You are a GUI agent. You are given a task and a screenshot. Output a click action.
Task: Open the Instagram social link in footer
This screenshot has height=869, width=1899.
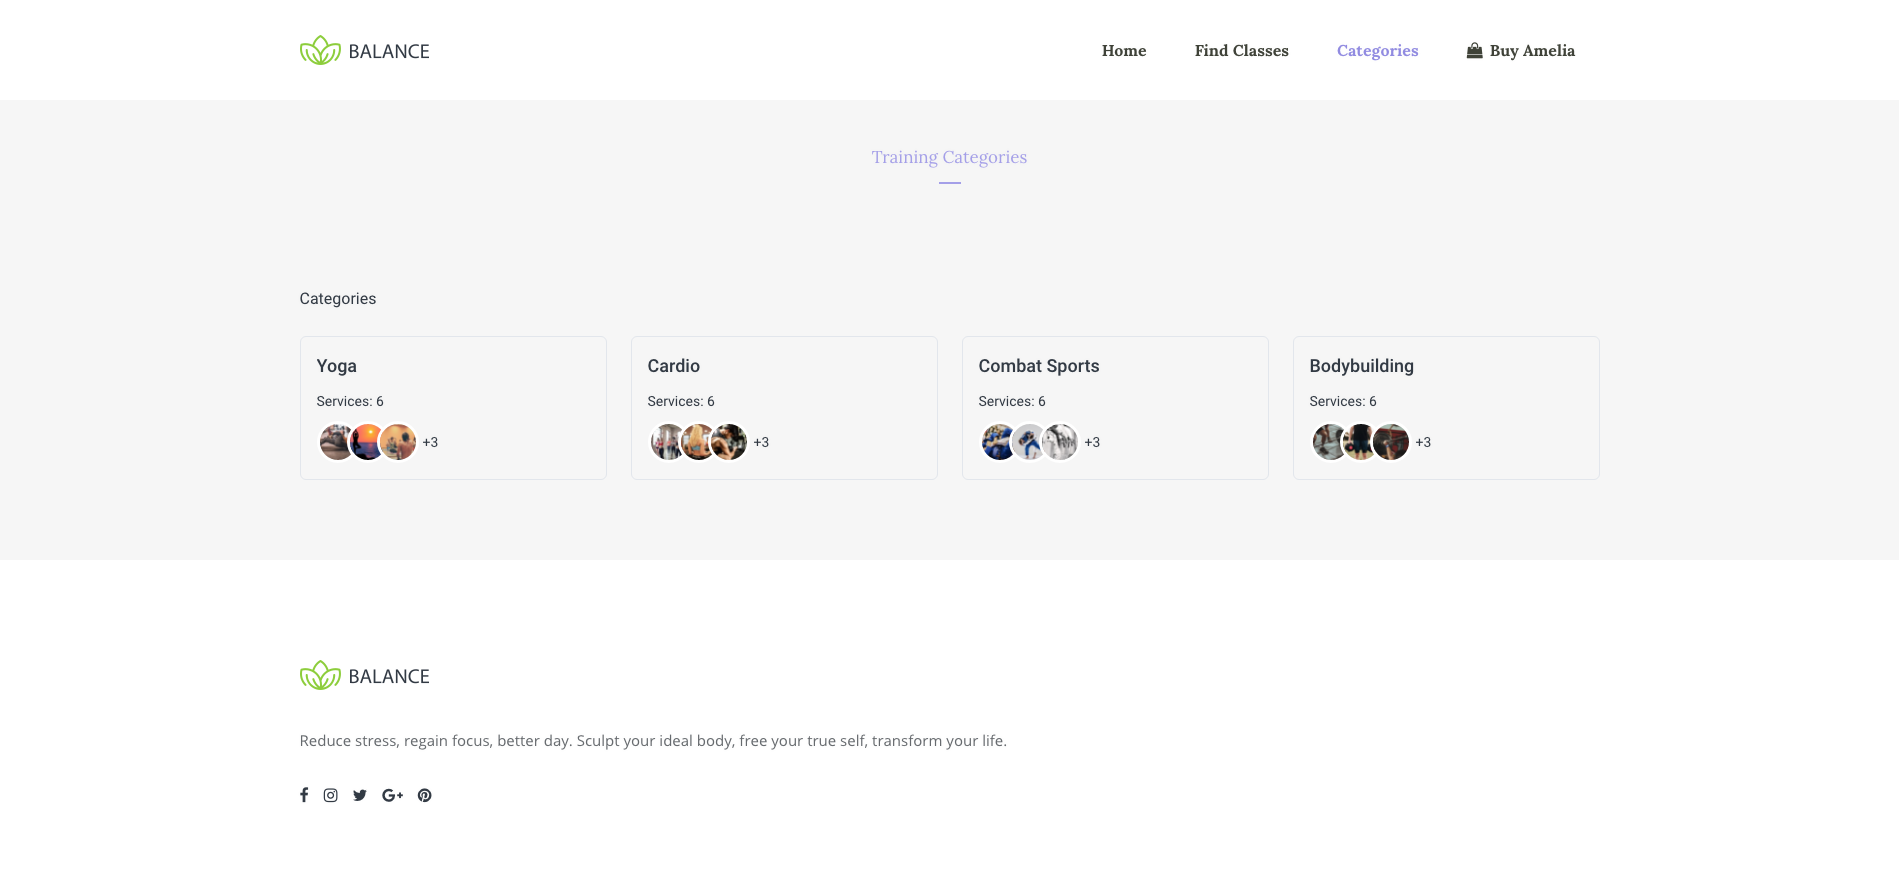(331, 795)
